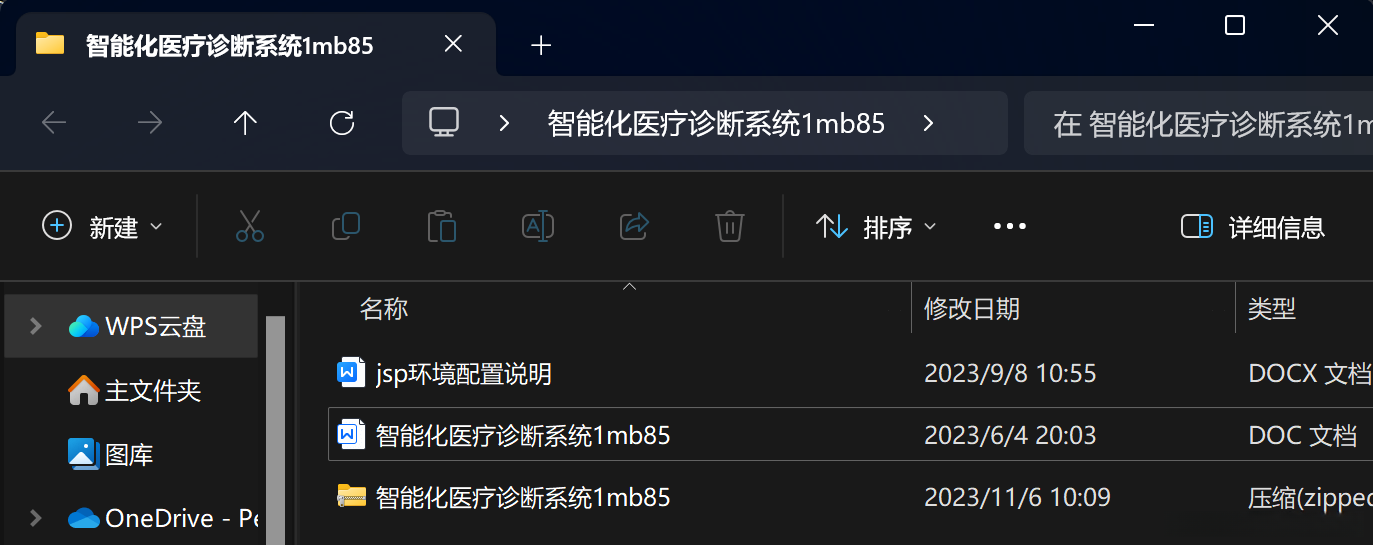Refresh the current folder view
Image resolution: width=1373 pixels, height=545 pixels.
click(342, 123)
